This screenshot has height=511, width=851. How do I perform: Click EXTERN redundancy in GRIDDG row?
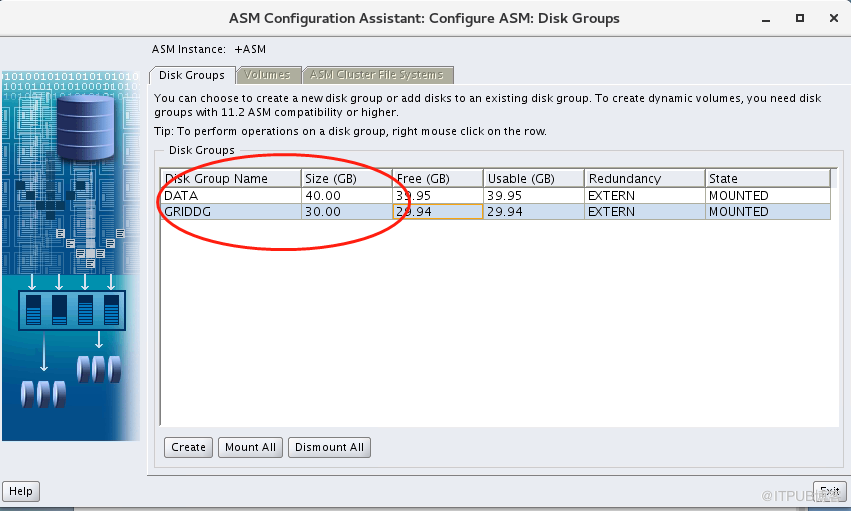tap(645, 212)
